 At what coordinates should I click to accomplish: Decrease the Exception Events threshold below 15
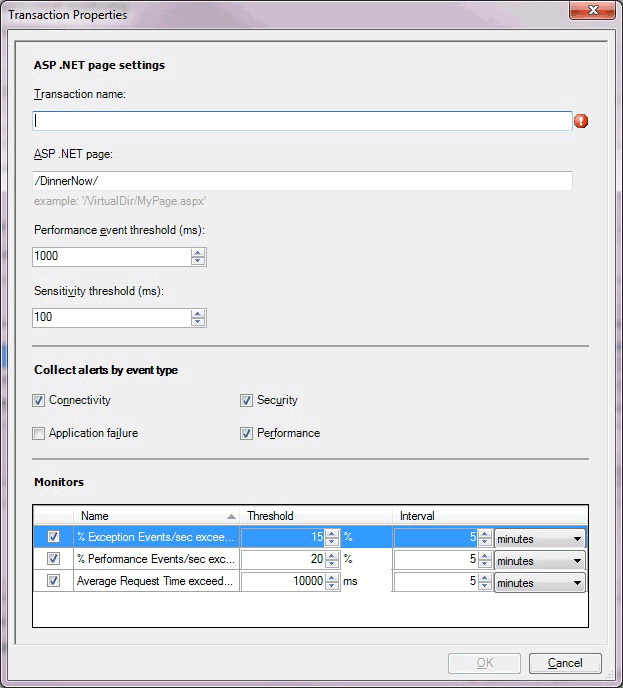pyautogui.click(x=332, y=541)
